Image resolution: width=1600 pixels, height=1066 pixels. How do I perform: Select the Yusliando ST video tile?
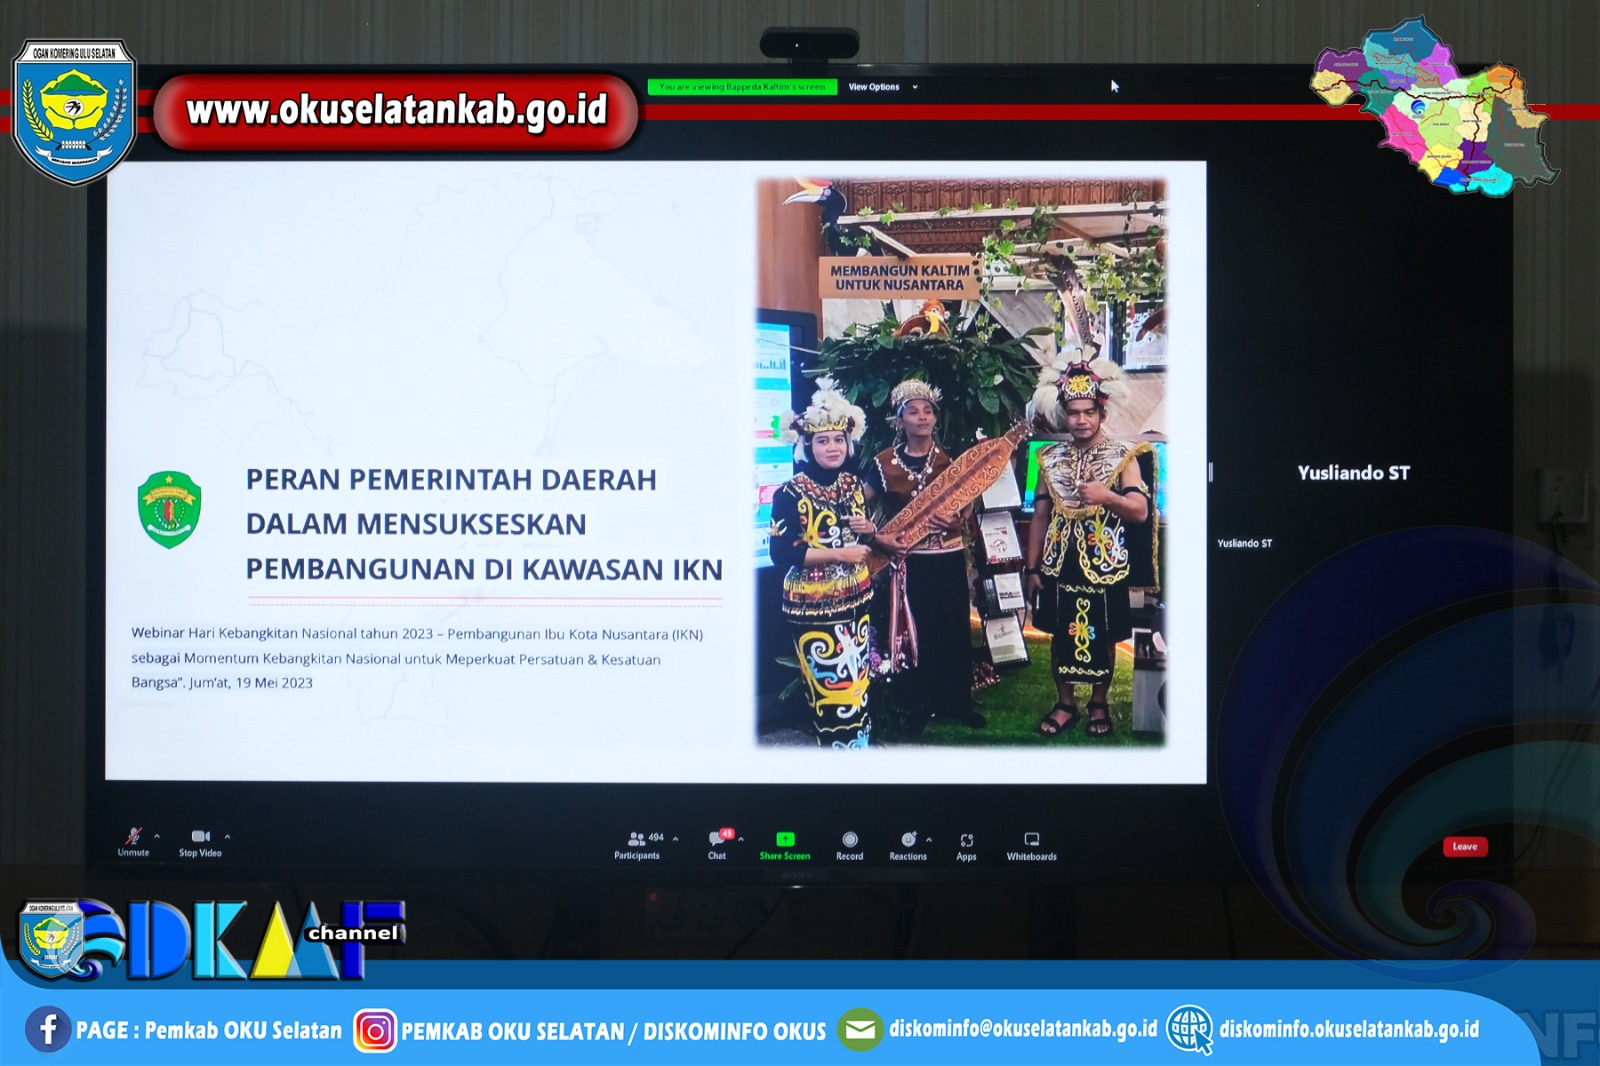pyautogui.click(x=1353, y=473)
